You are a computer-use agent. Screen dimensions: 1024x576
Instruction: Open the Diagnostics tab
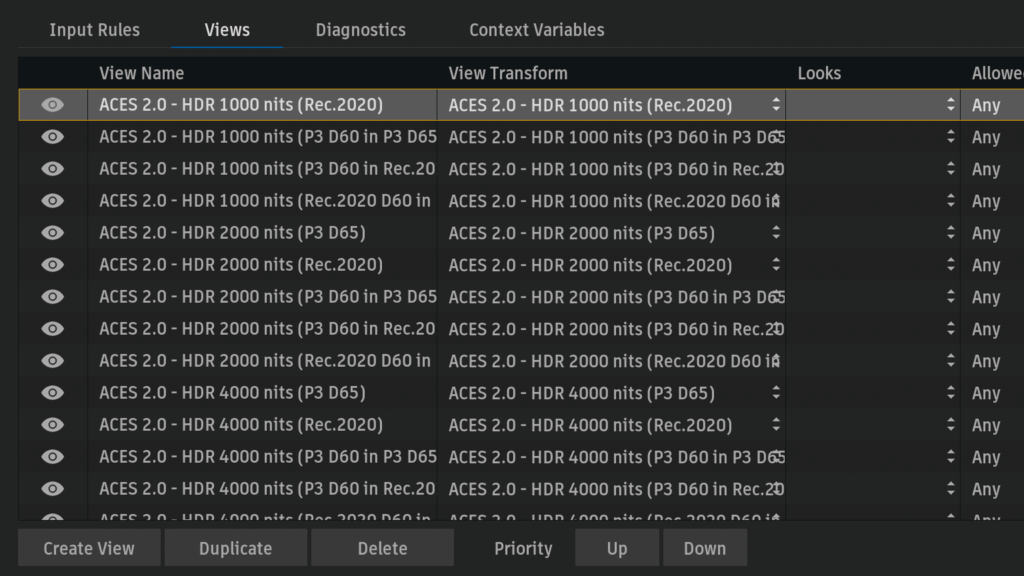coord(360,30)
